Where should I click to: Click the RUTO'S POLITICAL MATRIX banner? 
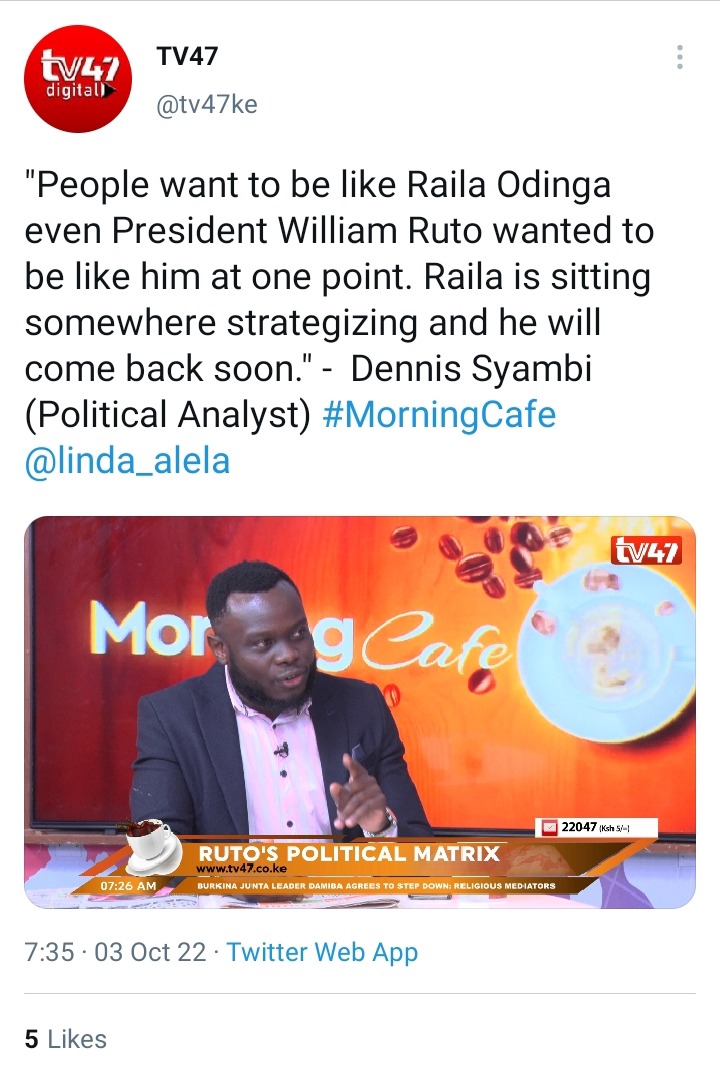349,853
